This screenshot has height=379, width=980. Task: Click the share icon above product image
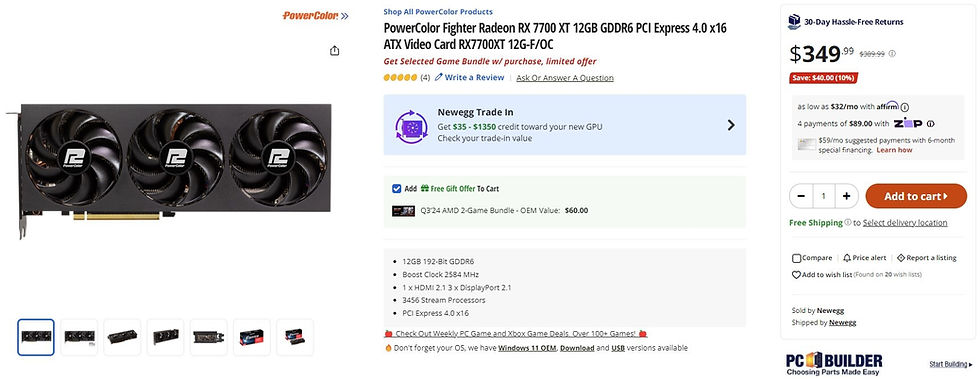coord(334,51)
